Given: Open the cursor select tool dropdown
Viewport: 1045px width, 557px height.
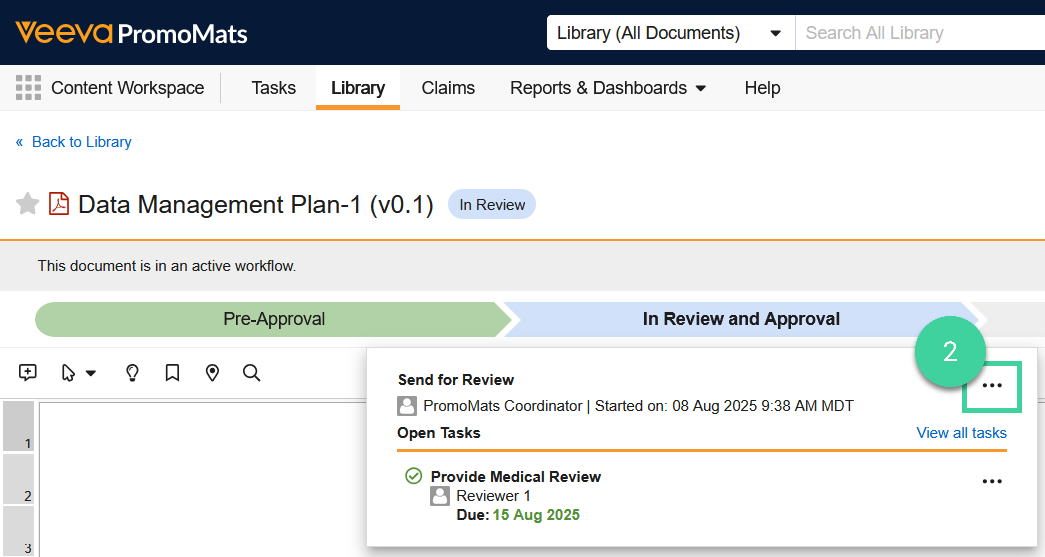Looking at the screenshot, I should (78, 373).
